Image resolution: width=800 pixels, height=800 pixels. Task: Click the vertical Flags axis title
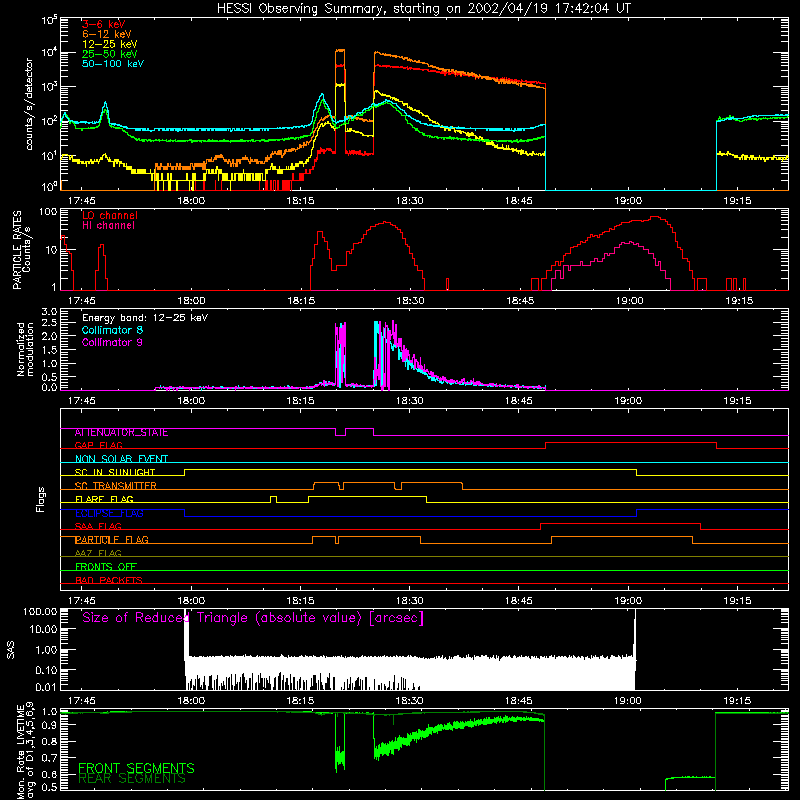click(x=41, y=499)
